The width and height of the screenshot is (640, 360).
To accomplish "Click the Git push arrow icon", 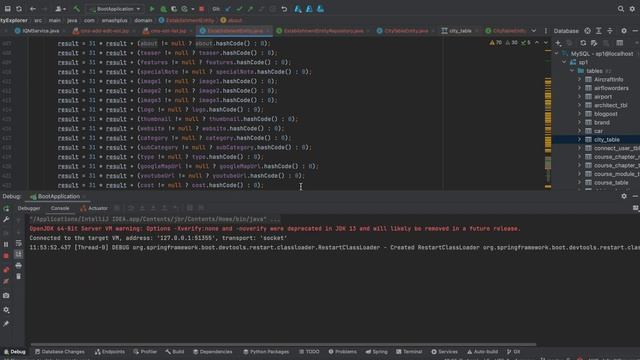I will [250, 9].
